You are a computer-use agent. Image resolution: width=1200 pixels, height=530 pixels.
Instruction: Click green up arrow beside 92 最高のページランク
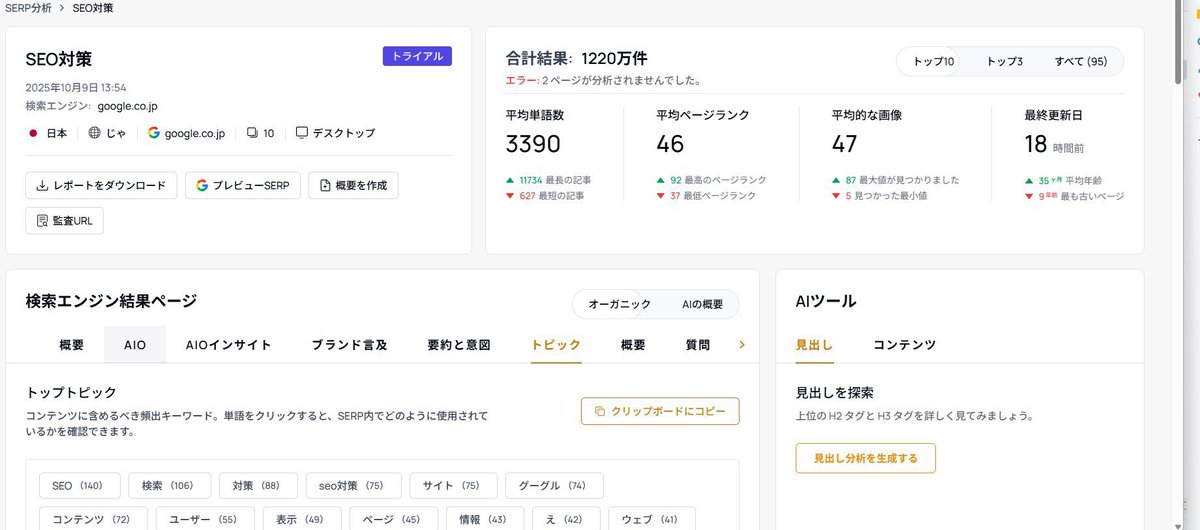pos(661,180)
